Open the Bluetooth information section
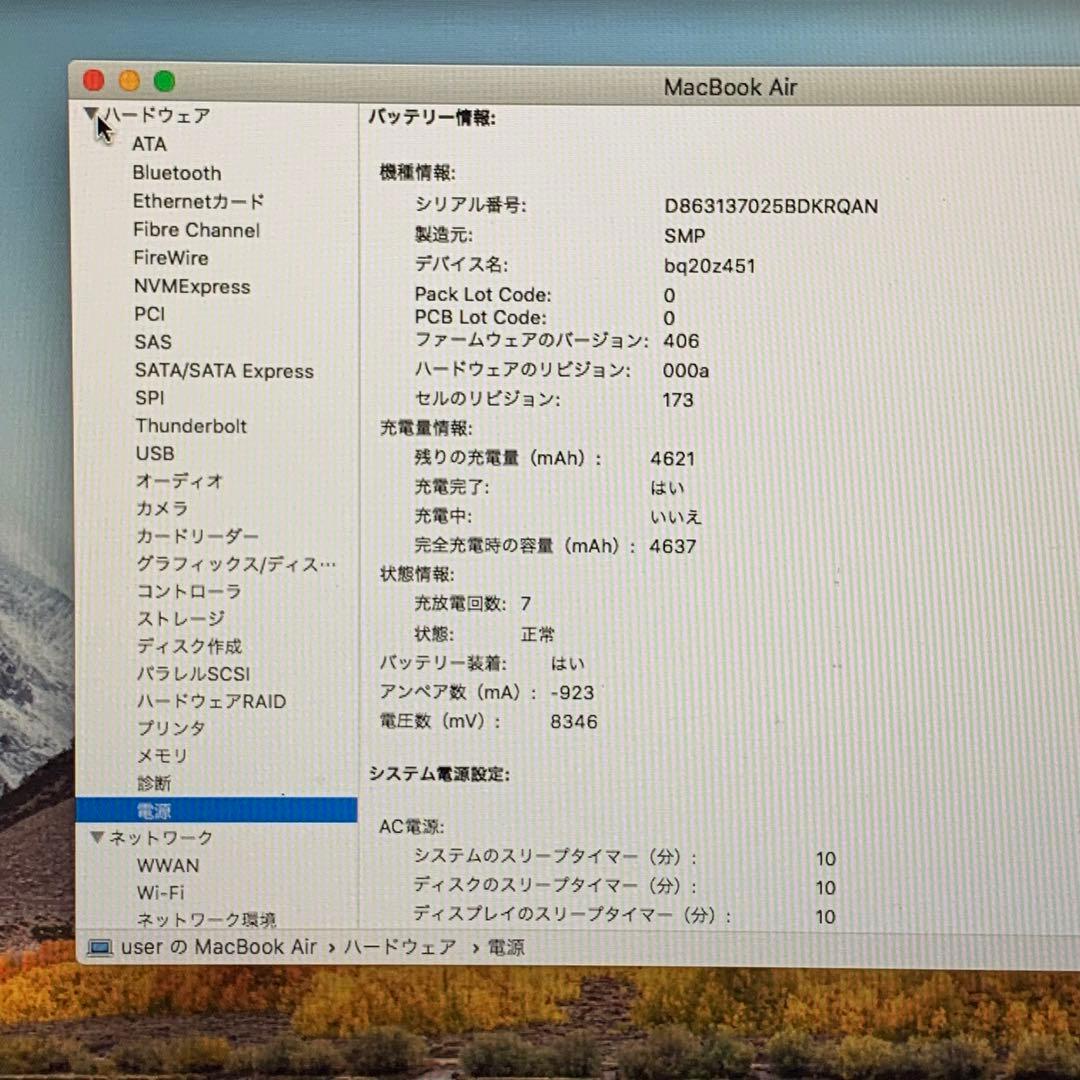This screenshot has width=1080, height=1080. pos(177,173)
